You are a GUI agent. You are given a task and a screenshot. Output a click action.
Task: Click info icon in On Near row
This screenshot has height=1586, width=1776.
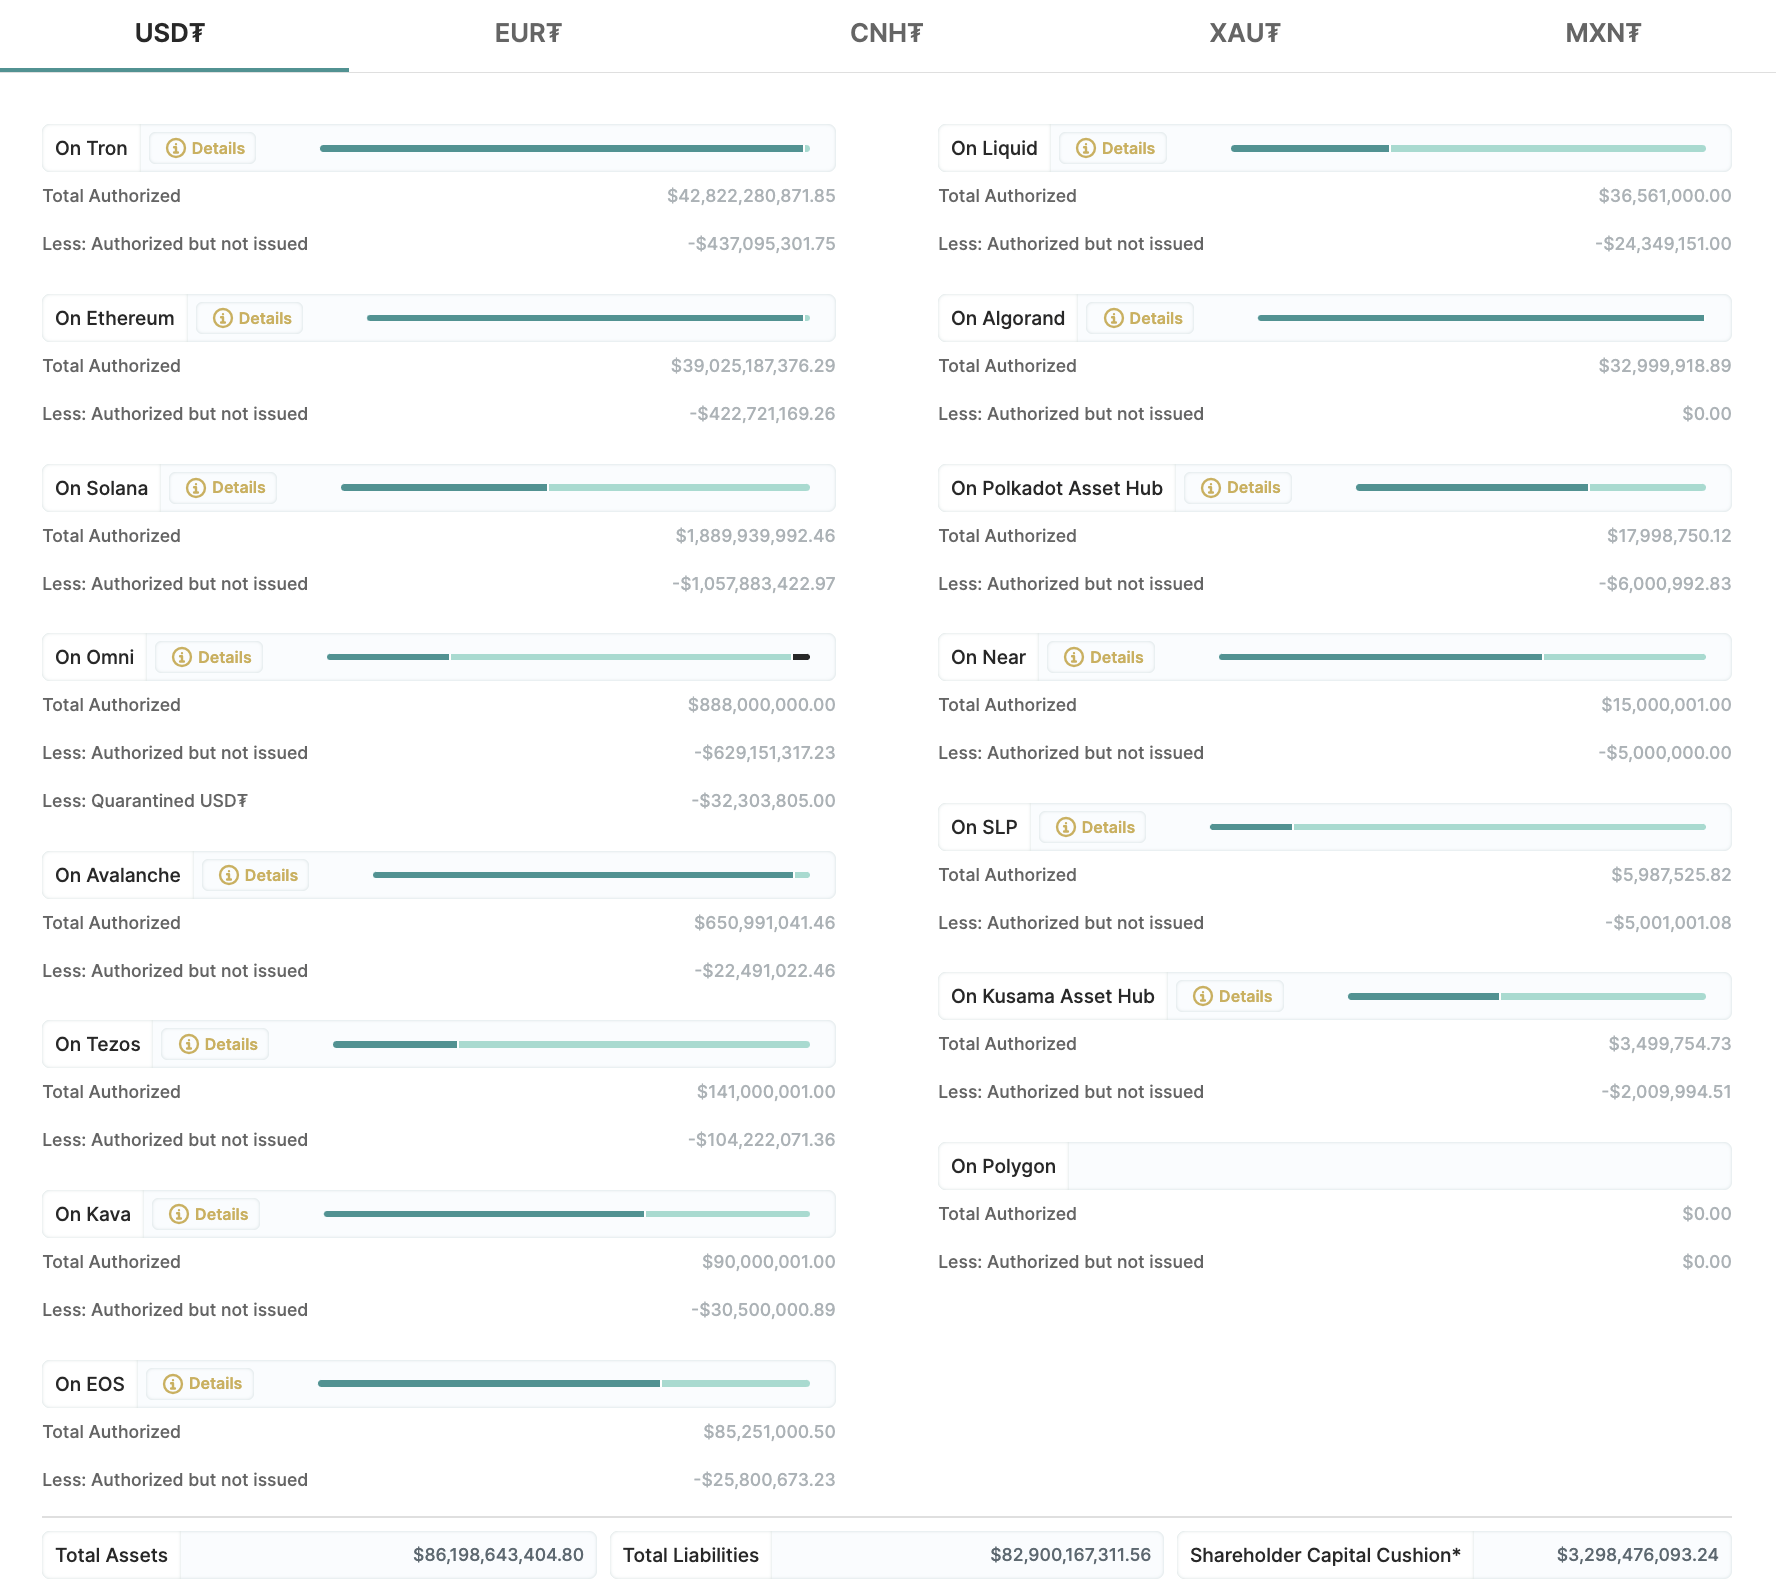(x=1074, y=657)
